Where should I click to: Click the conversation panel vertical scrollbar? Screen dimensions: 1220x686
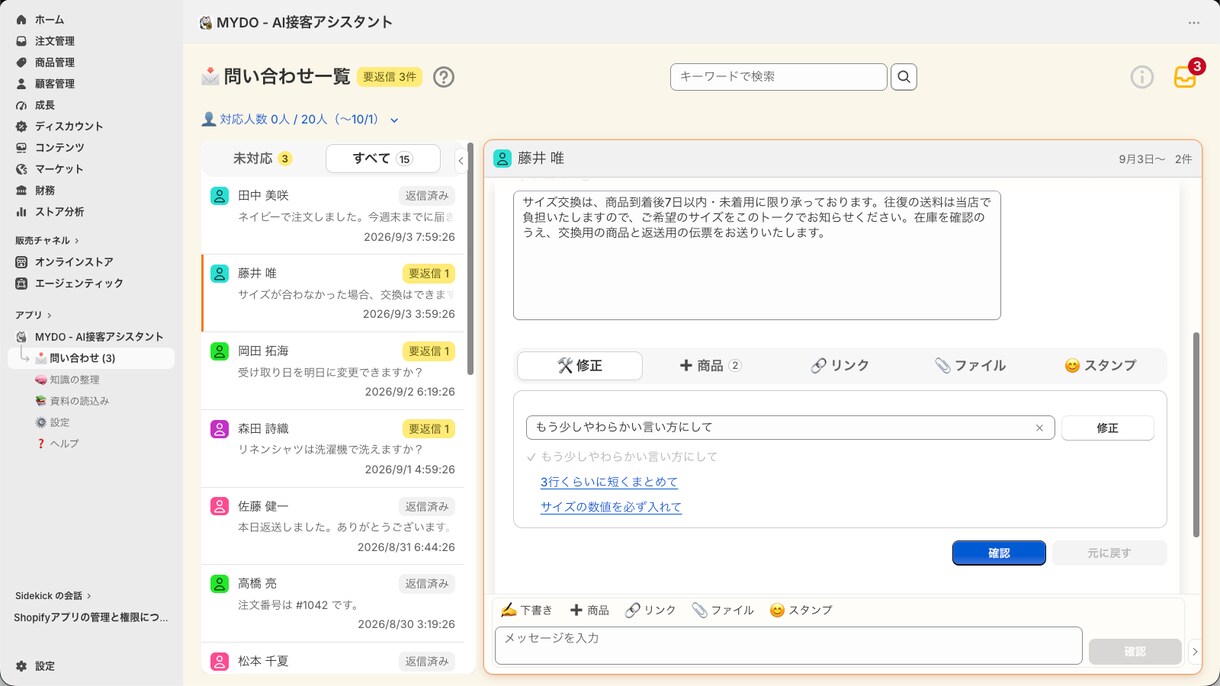click(1195, 435)
